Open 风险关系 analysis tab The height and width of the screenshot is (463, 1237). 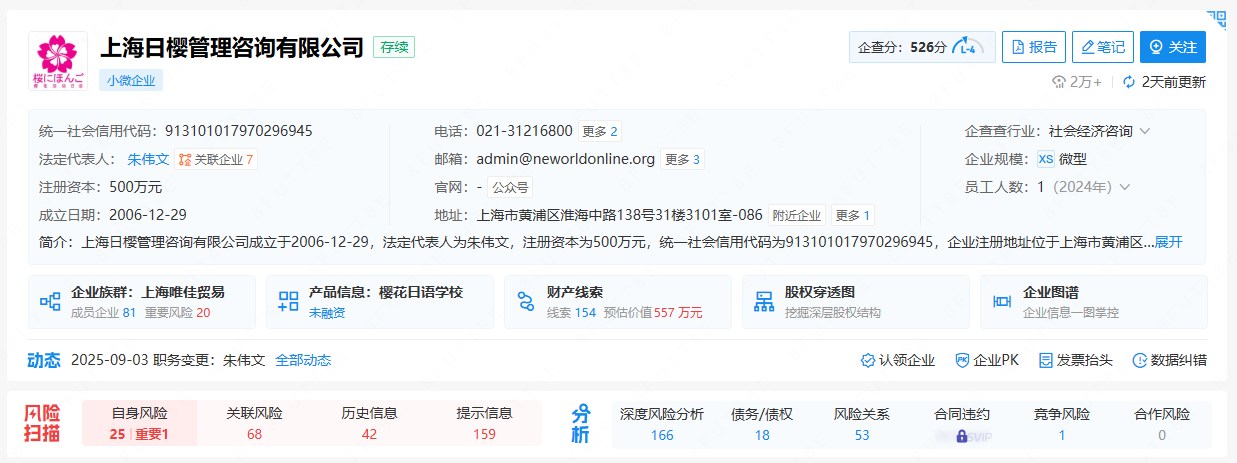tap(862, 423)
